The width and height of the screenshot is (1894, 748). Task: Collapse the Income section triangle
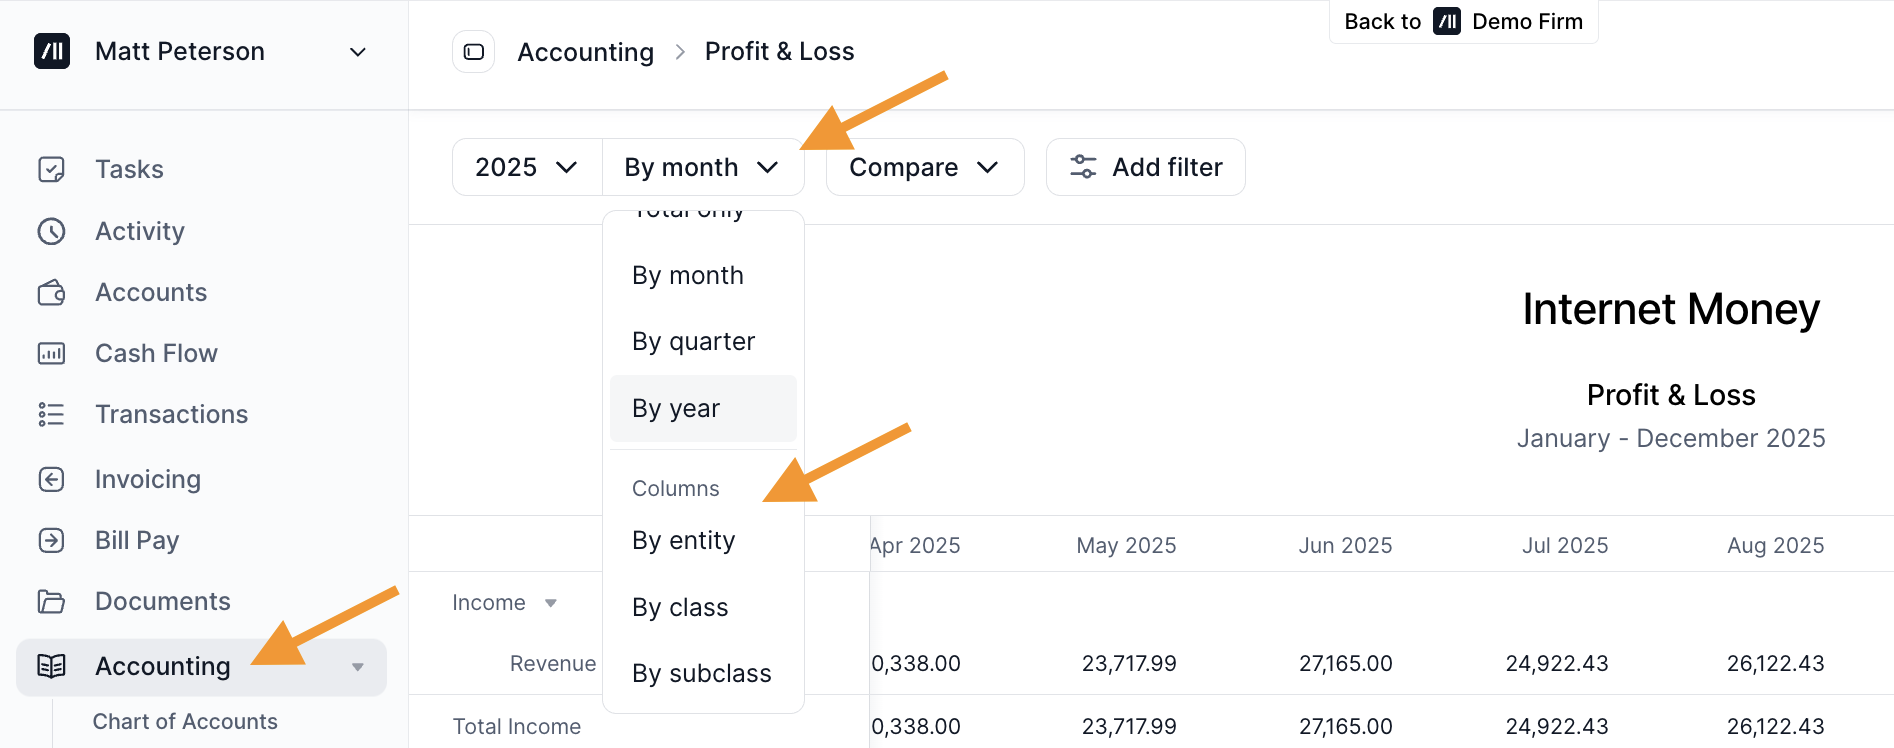[x=550, y=603]
